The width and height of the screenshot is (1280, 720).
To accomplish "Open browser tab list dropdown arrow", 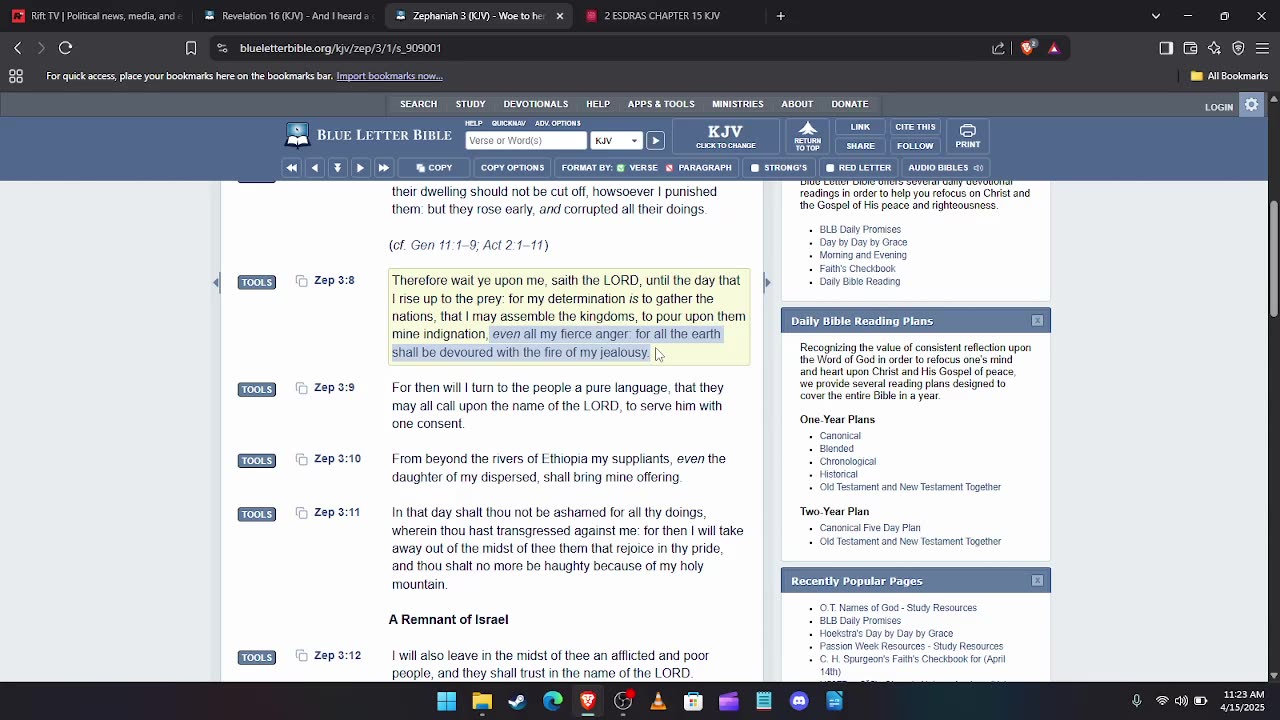I will click(1156, 16).
